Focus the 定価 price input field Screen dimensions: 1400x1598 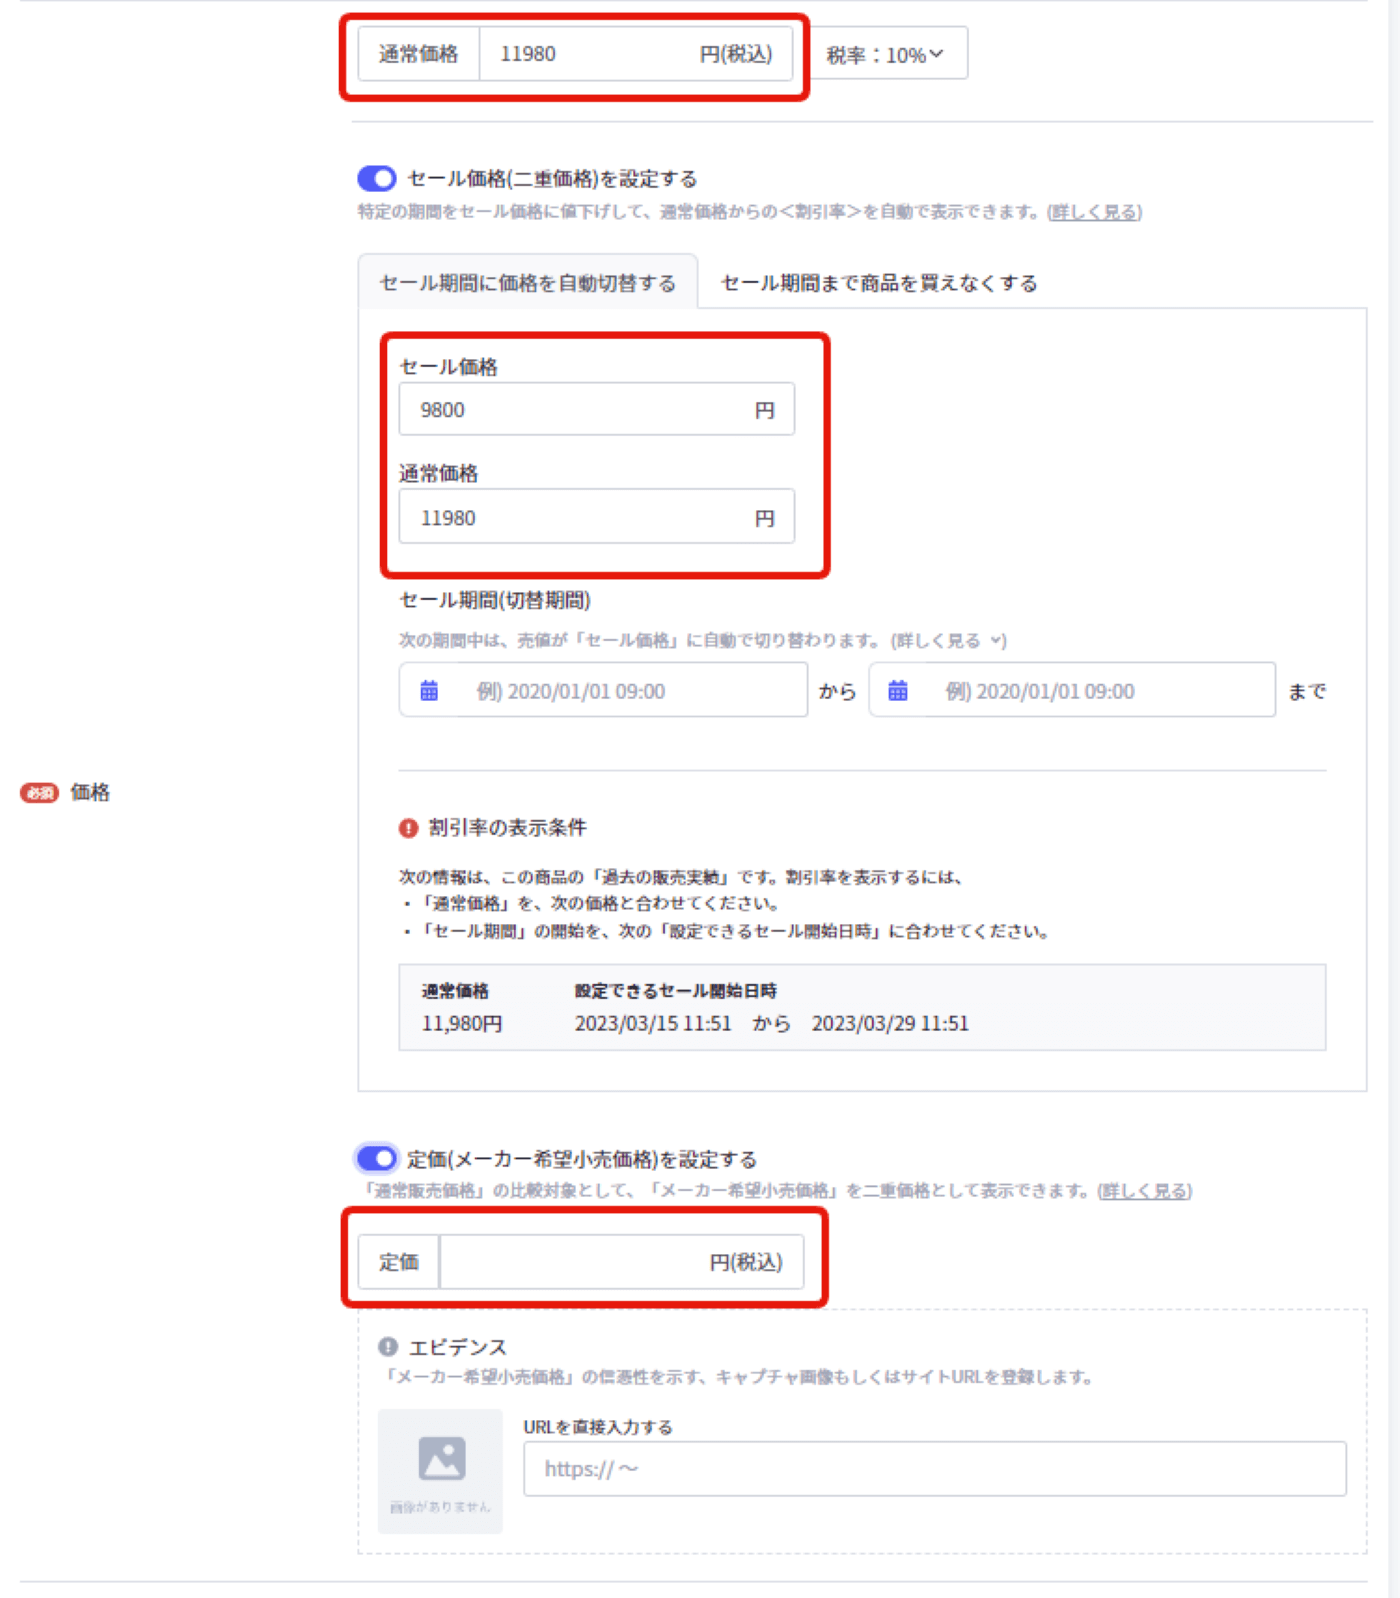coord(621,1262)
